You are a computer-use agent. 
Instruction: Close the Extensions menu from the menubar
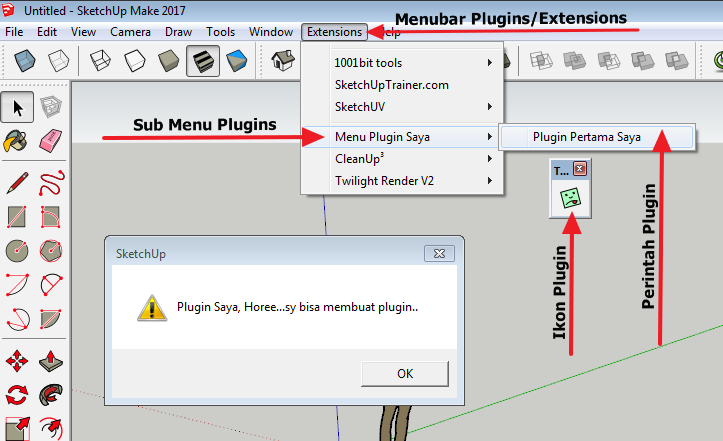334,32
